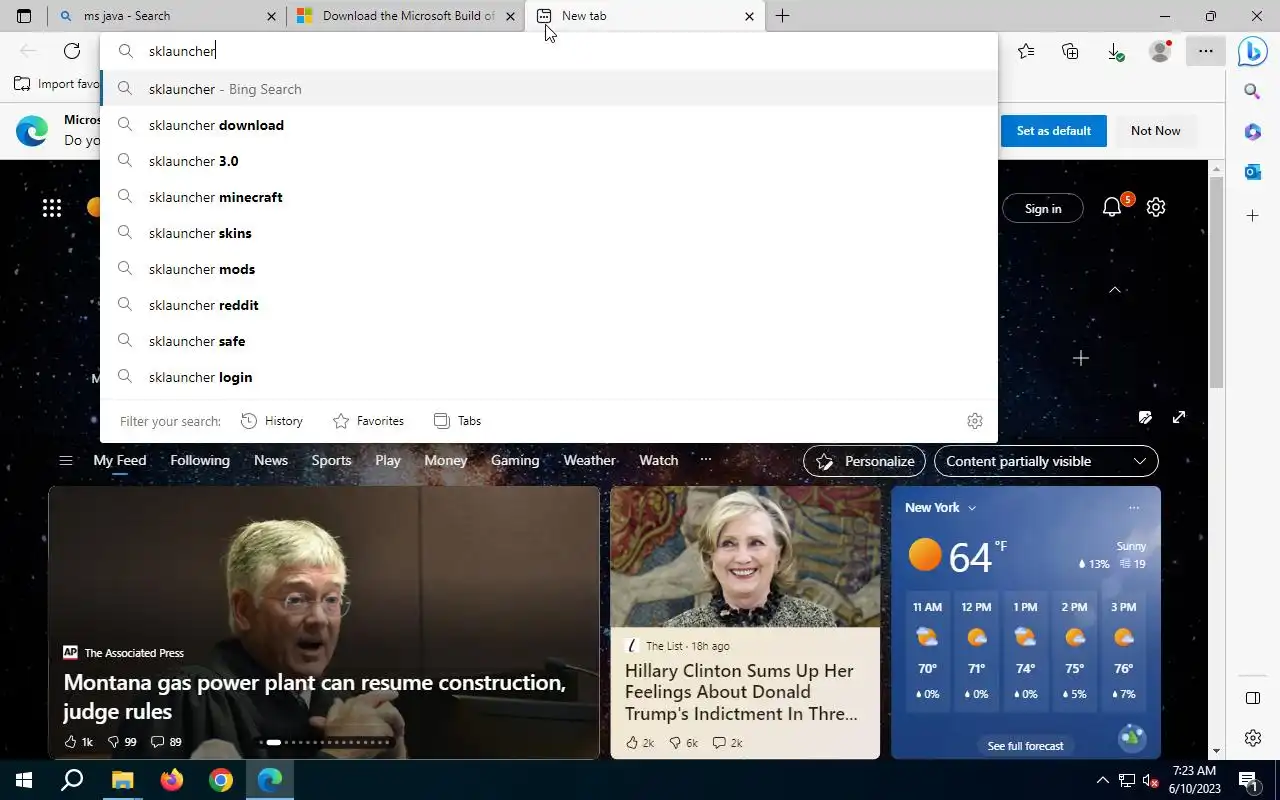This screenshot has height=800, width=1280.
Task: Click the Personalize button
Action: click(x=865, y=461)
